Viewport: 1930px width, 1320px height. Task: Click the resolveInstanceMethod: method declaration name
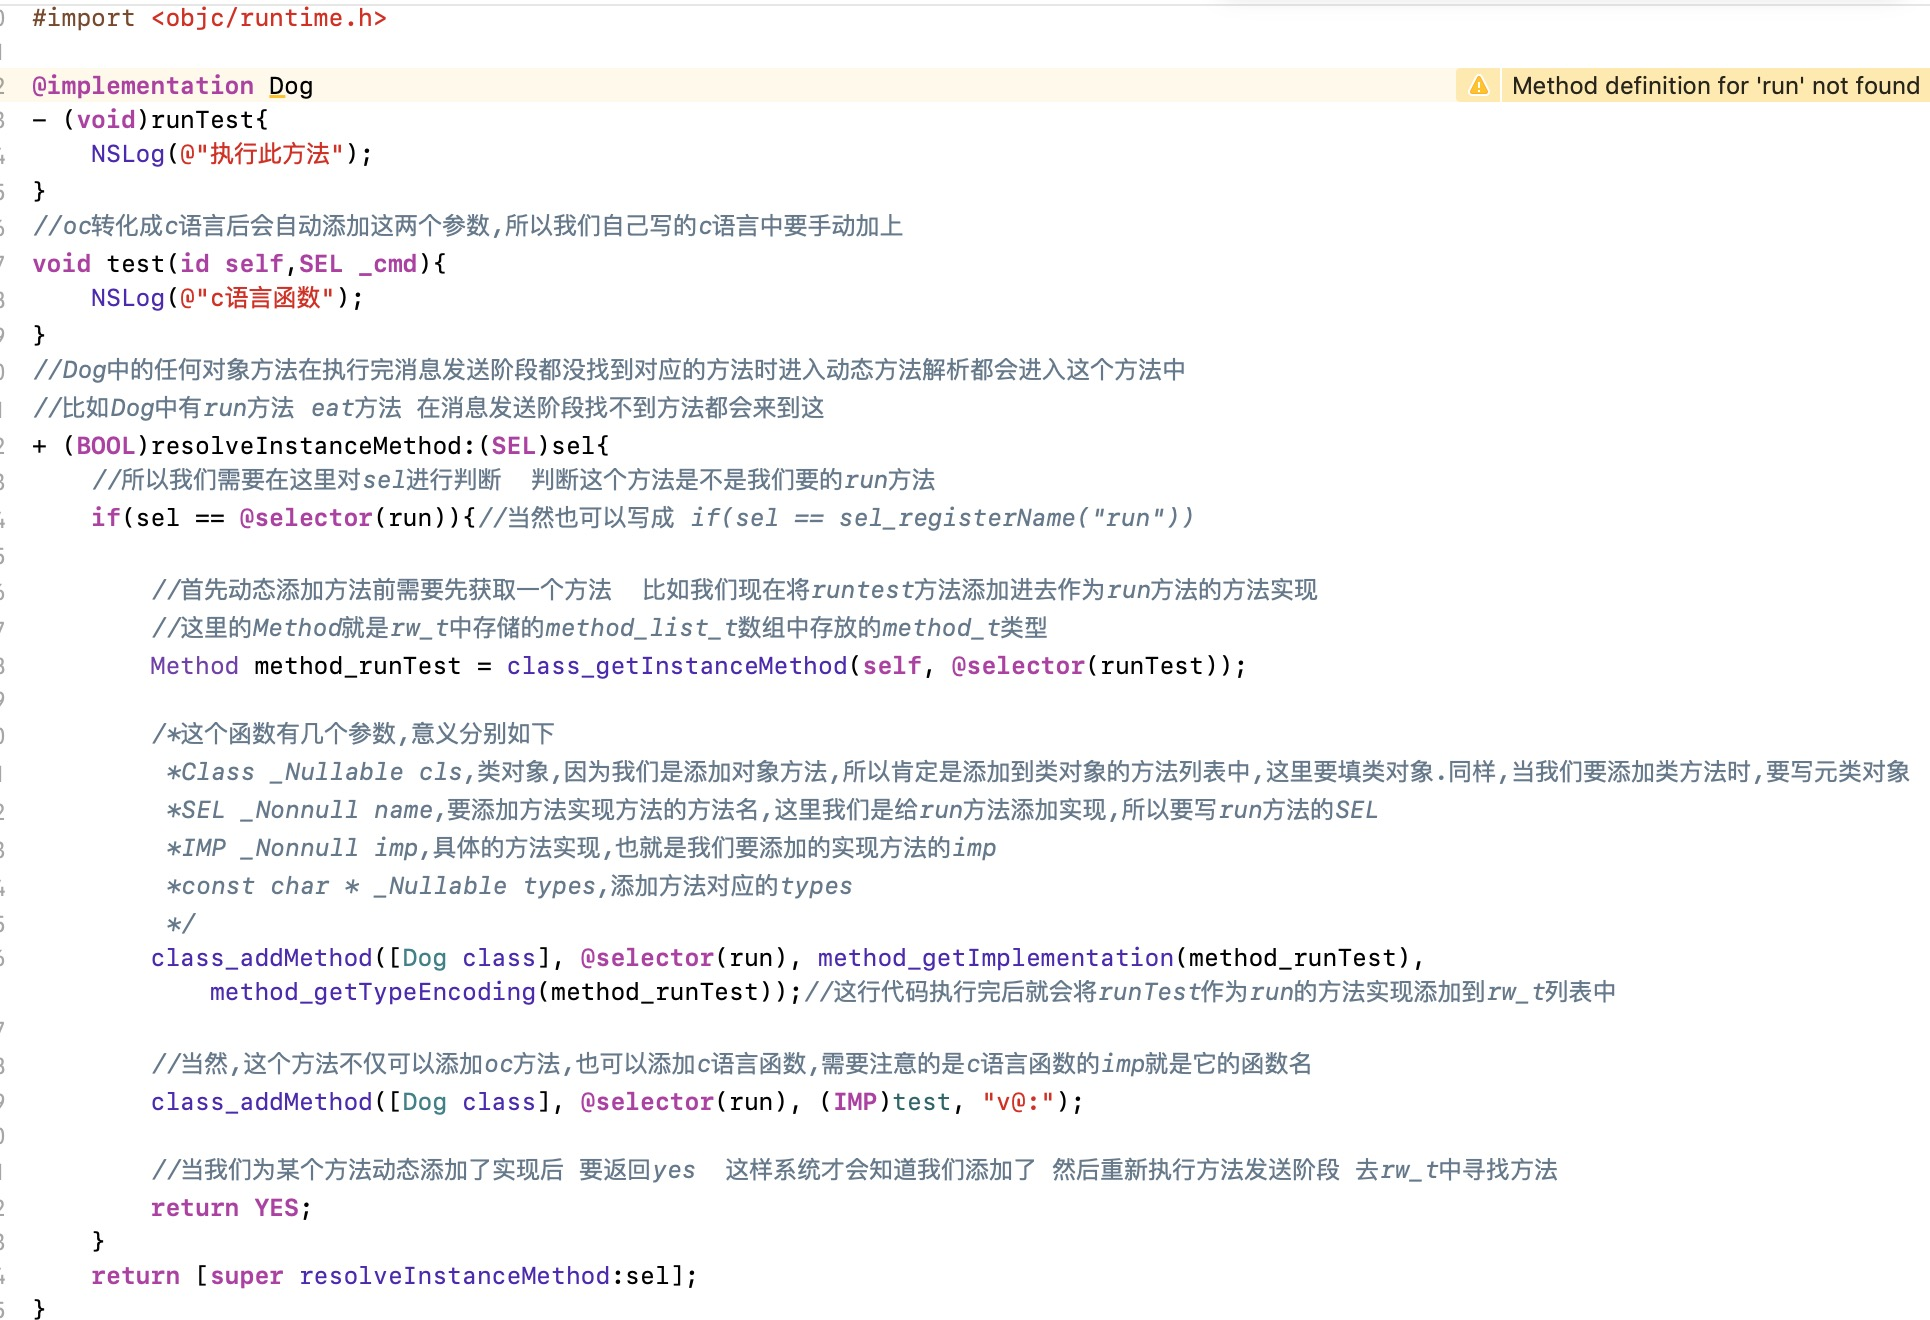(x=306, y=446)
